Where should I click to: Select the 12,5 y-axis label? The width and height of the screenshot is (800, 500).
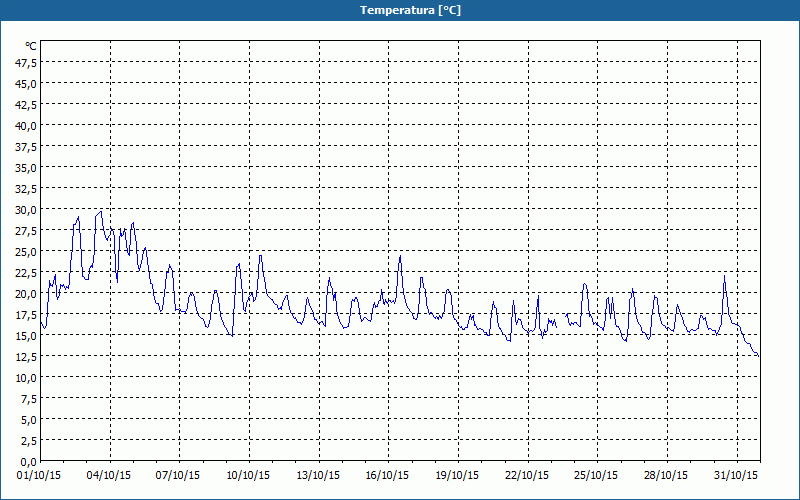pyautogui.click(x=27, y=357)
